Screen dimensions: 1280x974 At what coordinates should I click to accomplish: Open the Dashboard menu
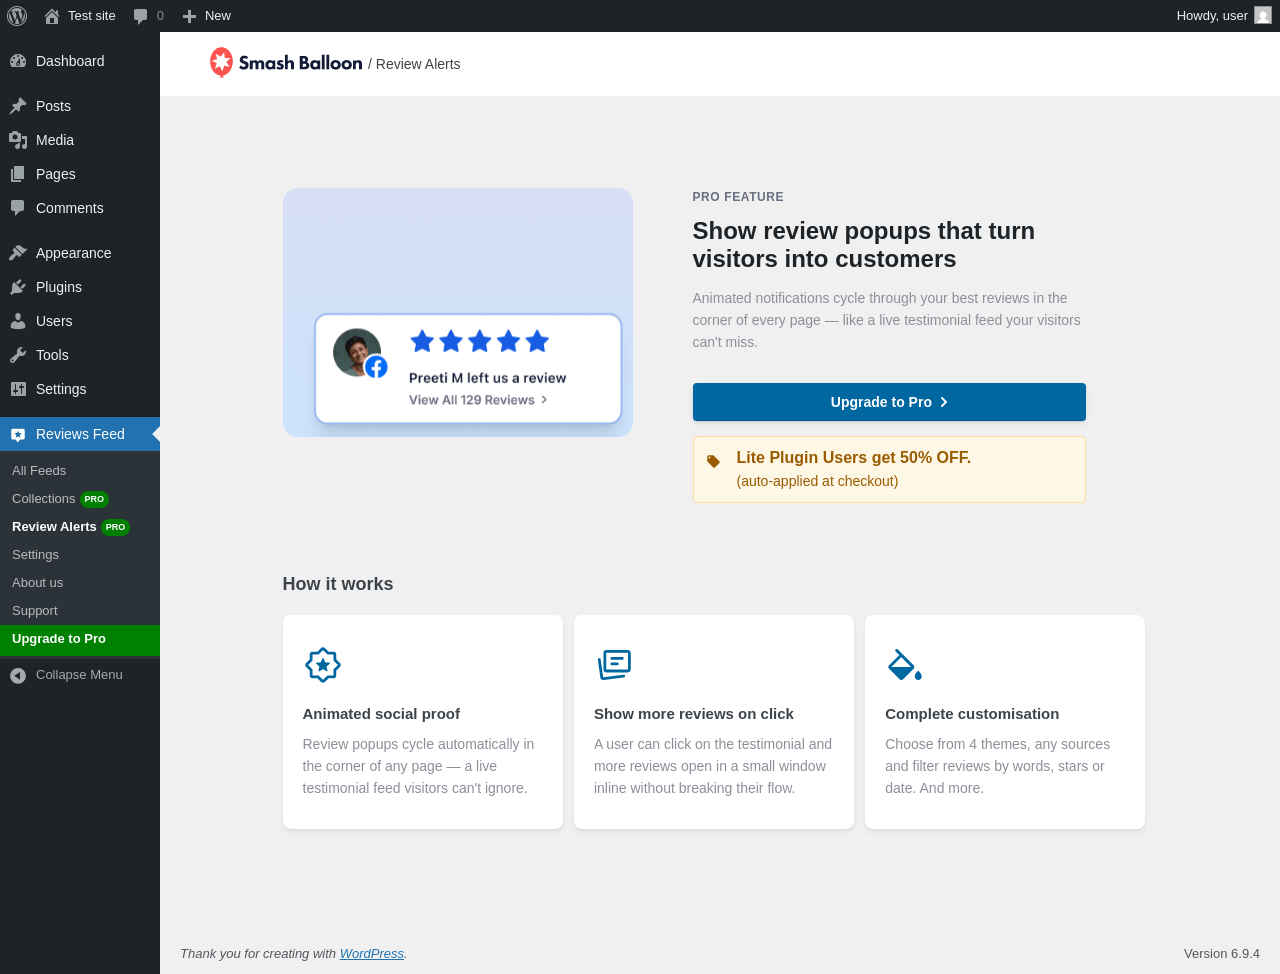pos(80,61)
